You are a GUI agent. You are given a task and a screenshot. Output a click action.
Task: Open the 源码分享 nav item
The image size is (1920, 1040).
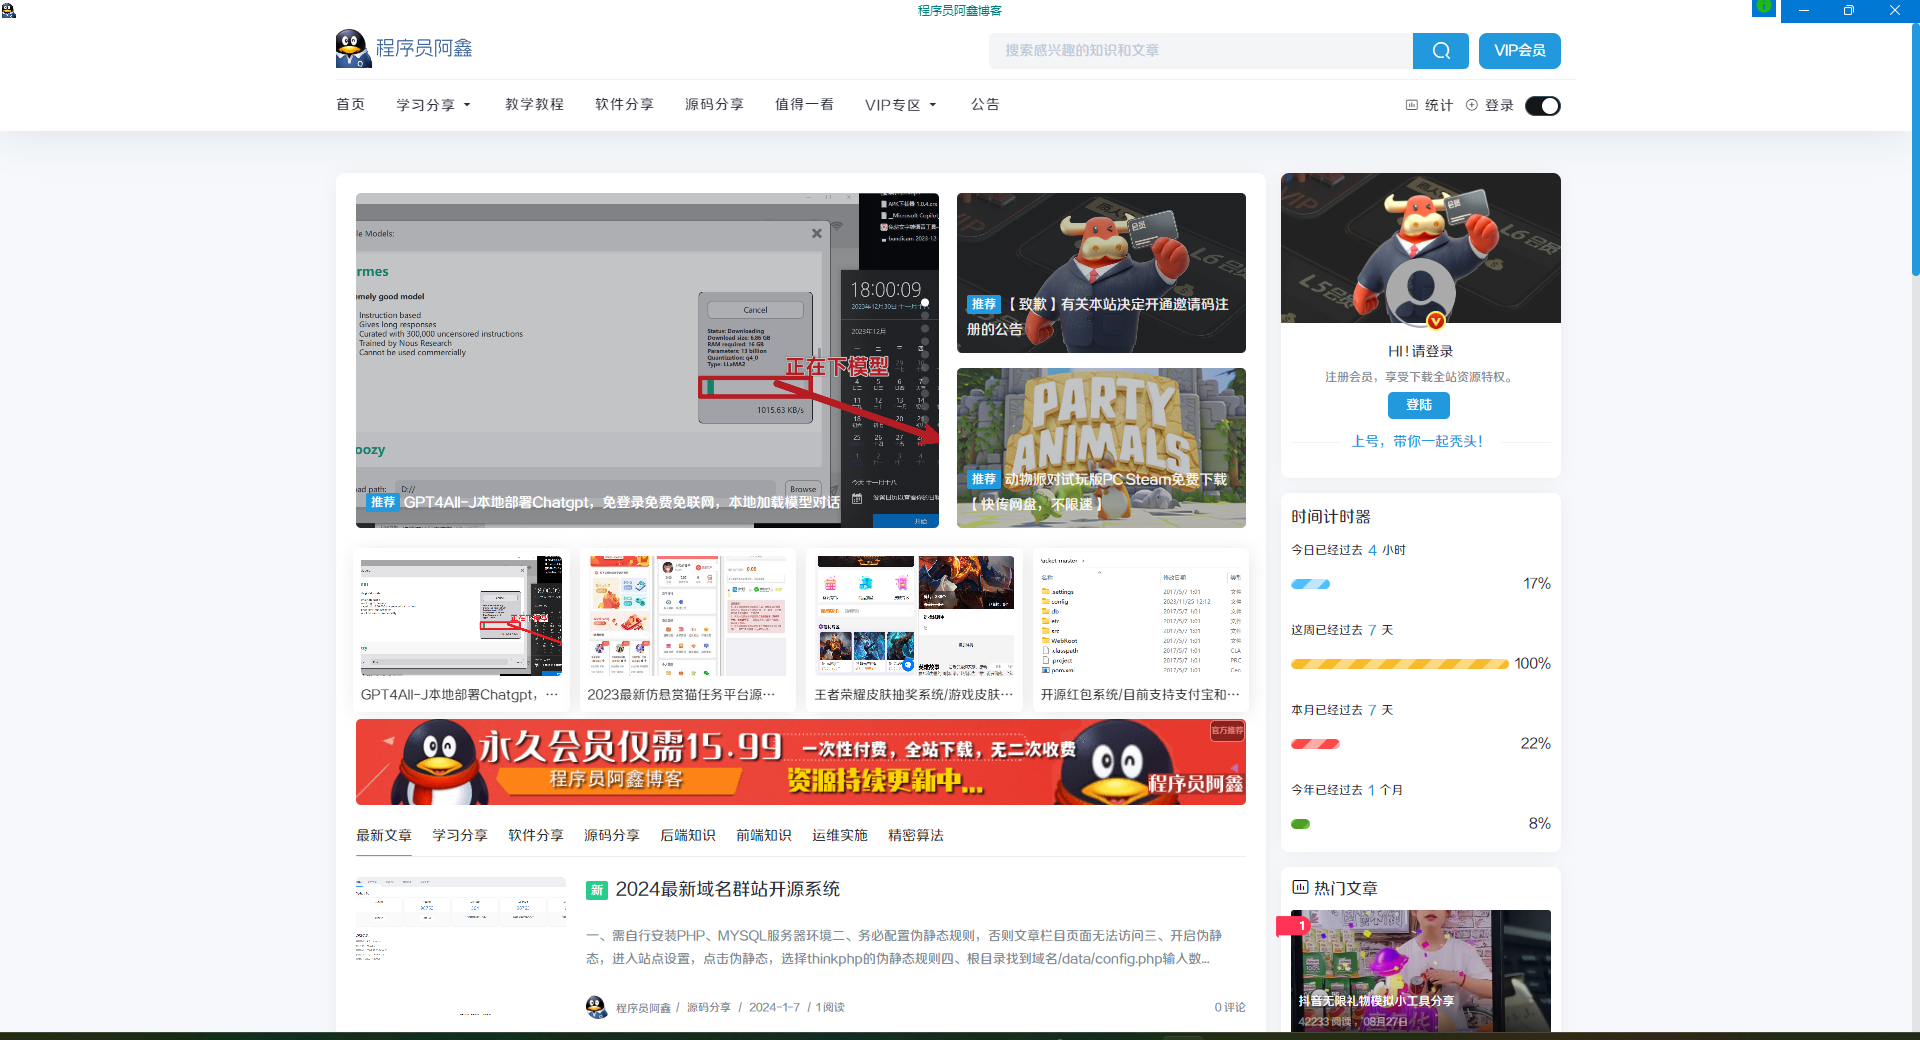click(x=715, y=105)
